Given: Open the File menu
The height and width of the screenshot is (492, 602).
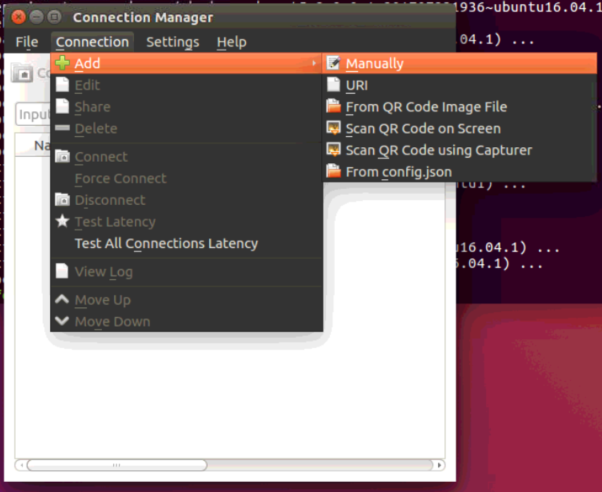Looking at the screenshot, I should pyautogui.click(x=27, y=42).
